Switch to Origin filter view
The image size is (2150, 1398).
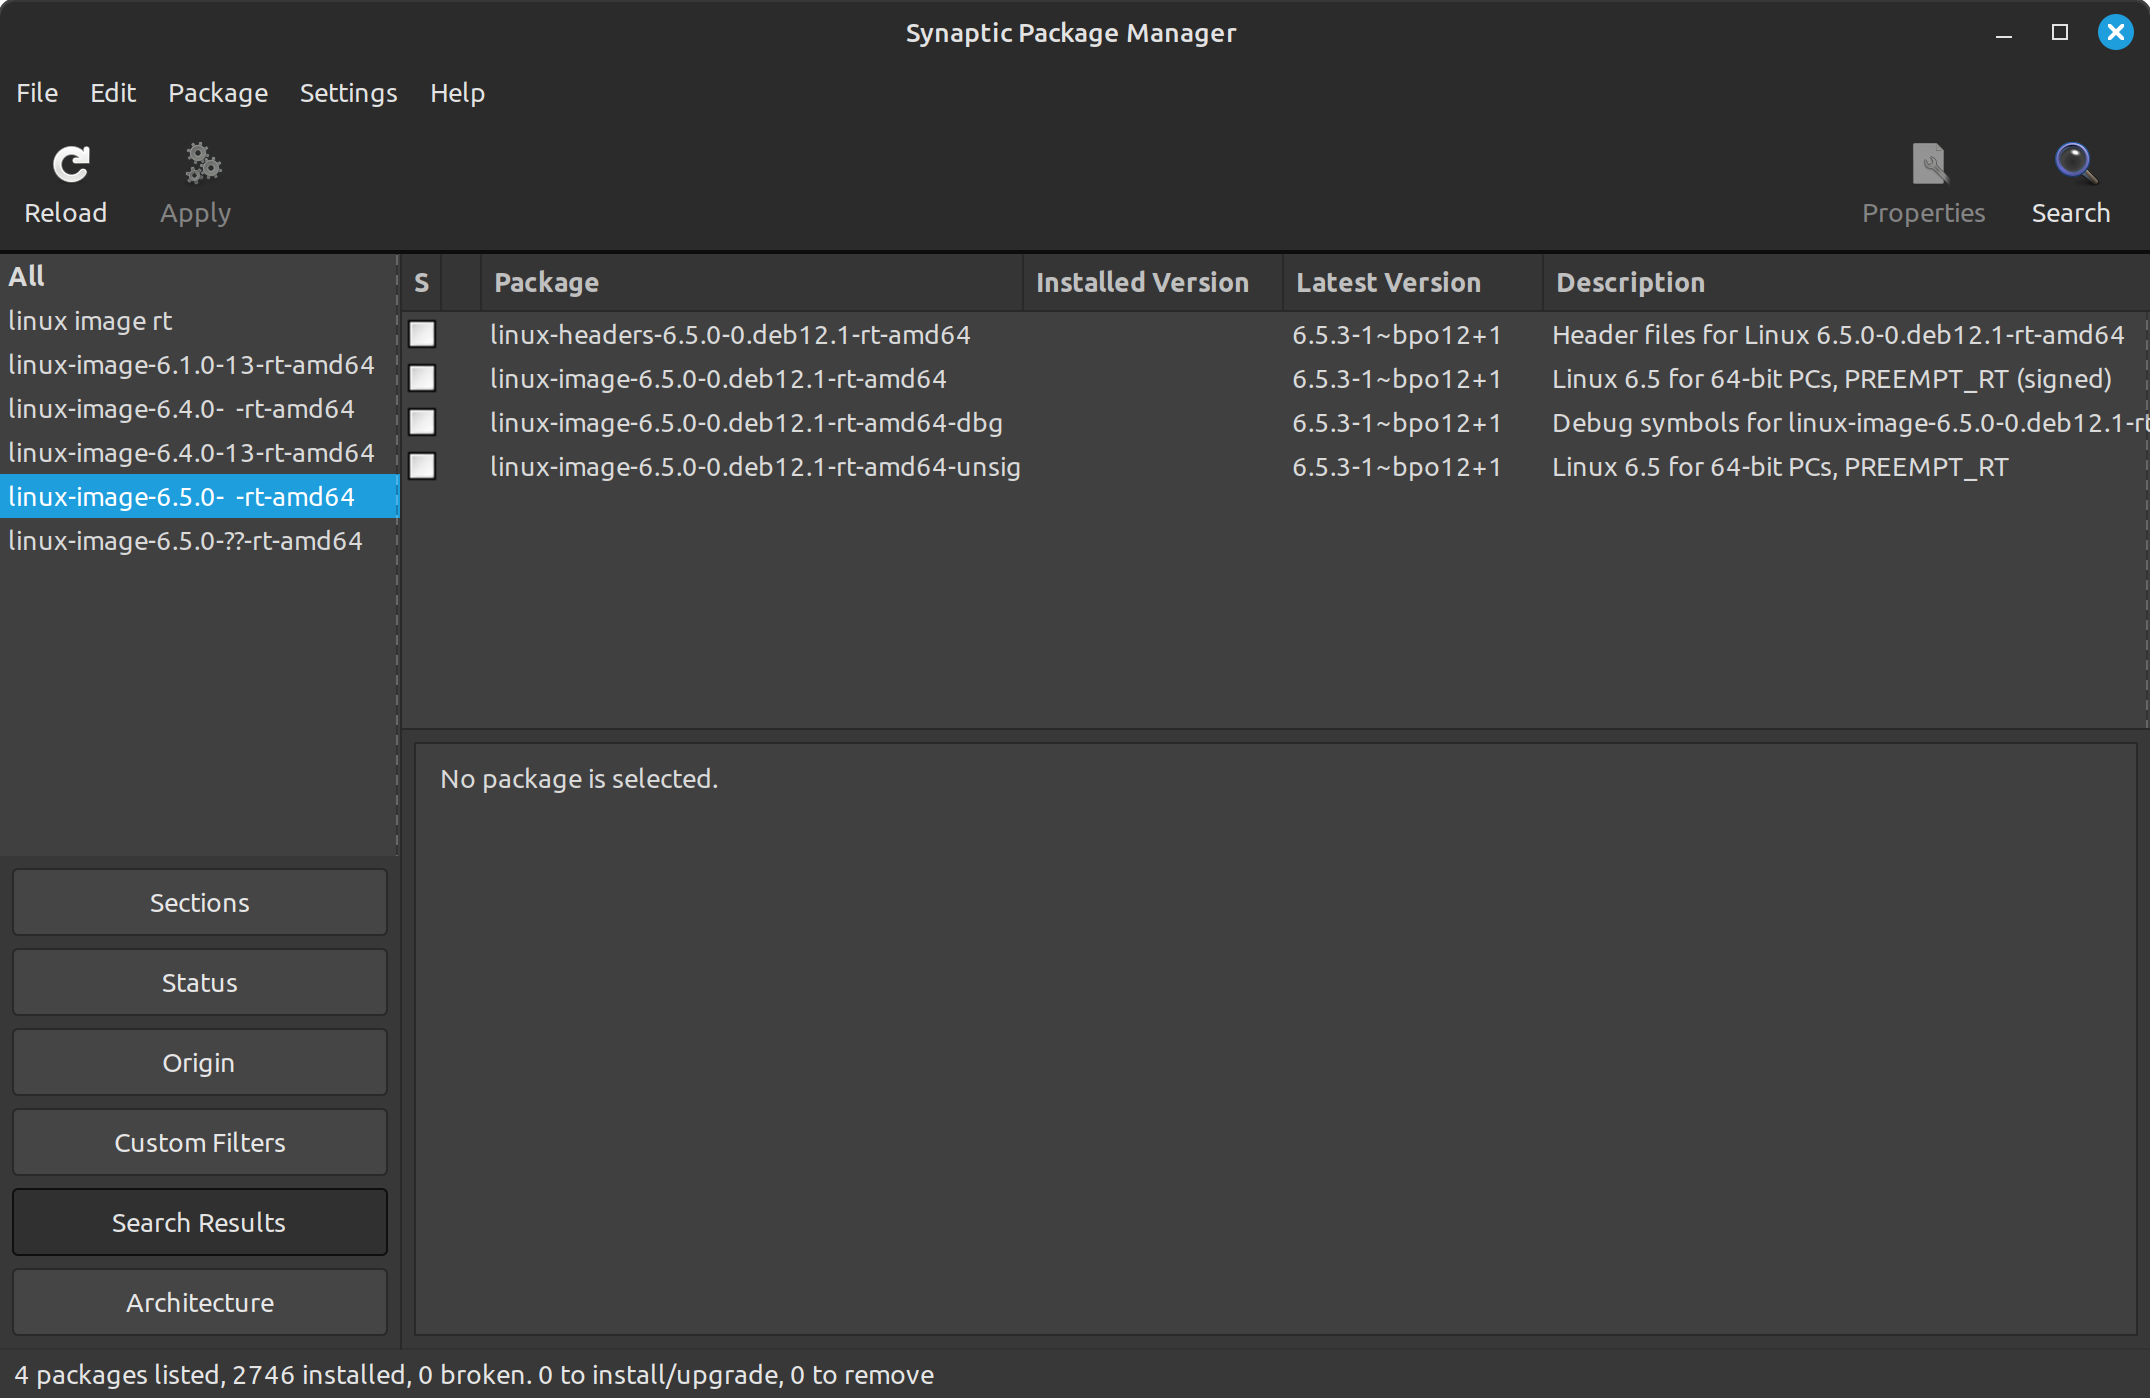point(200,1062)
